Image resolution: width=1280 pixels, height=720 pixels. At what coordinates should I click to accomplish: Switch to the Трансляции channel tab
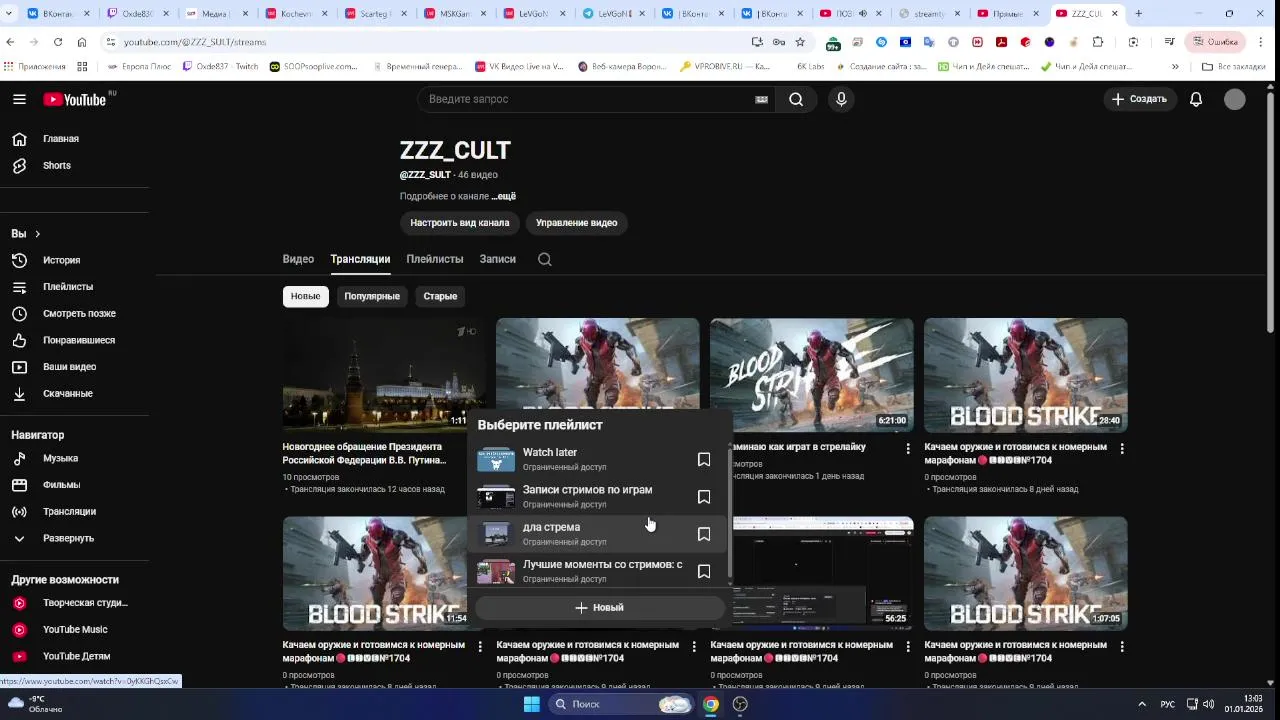point(360,259)
